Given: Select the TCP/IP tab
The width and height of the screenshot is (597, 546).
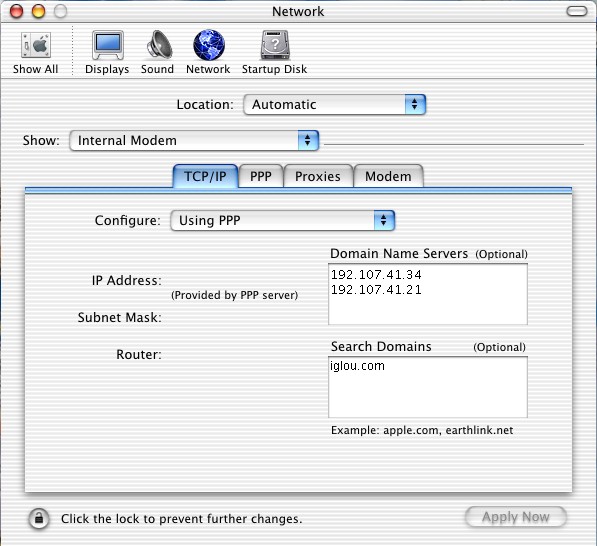Looking at the screenshot, I should (x=205, y=176).
